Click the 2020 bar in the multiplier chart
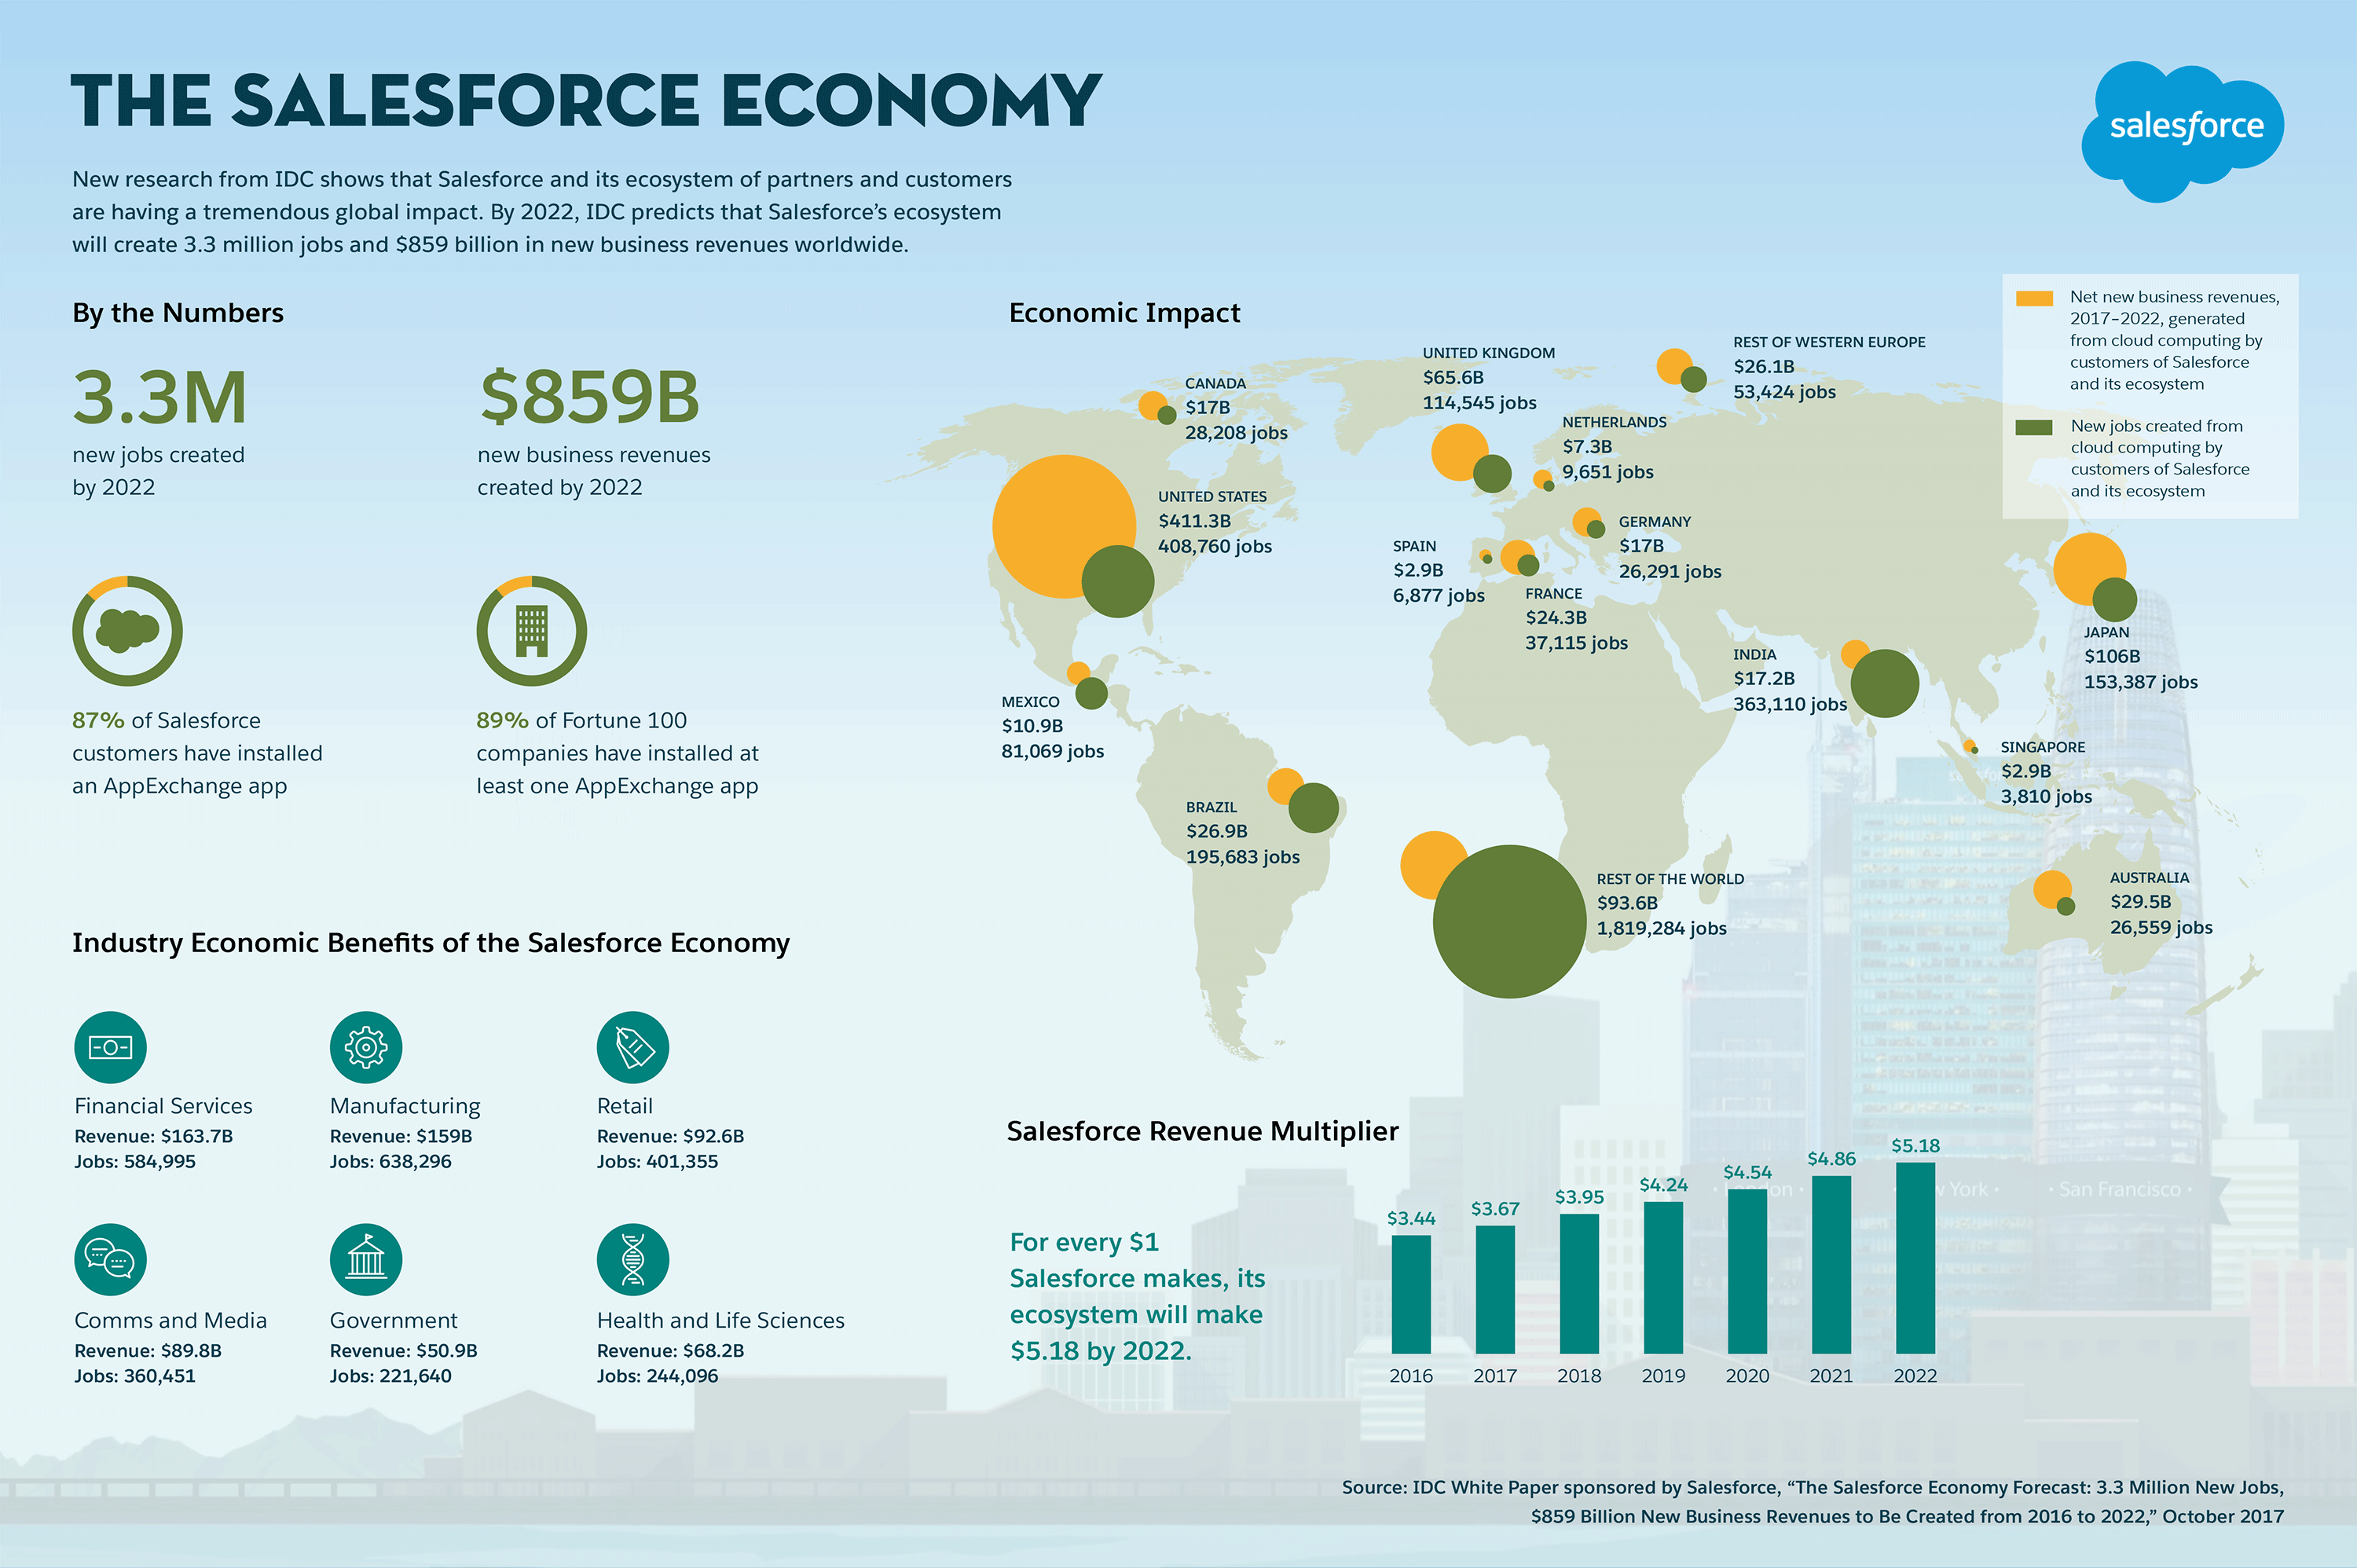Screen dimensions: 2357x1568 pyautogui.click(x=1747, y=1271)
